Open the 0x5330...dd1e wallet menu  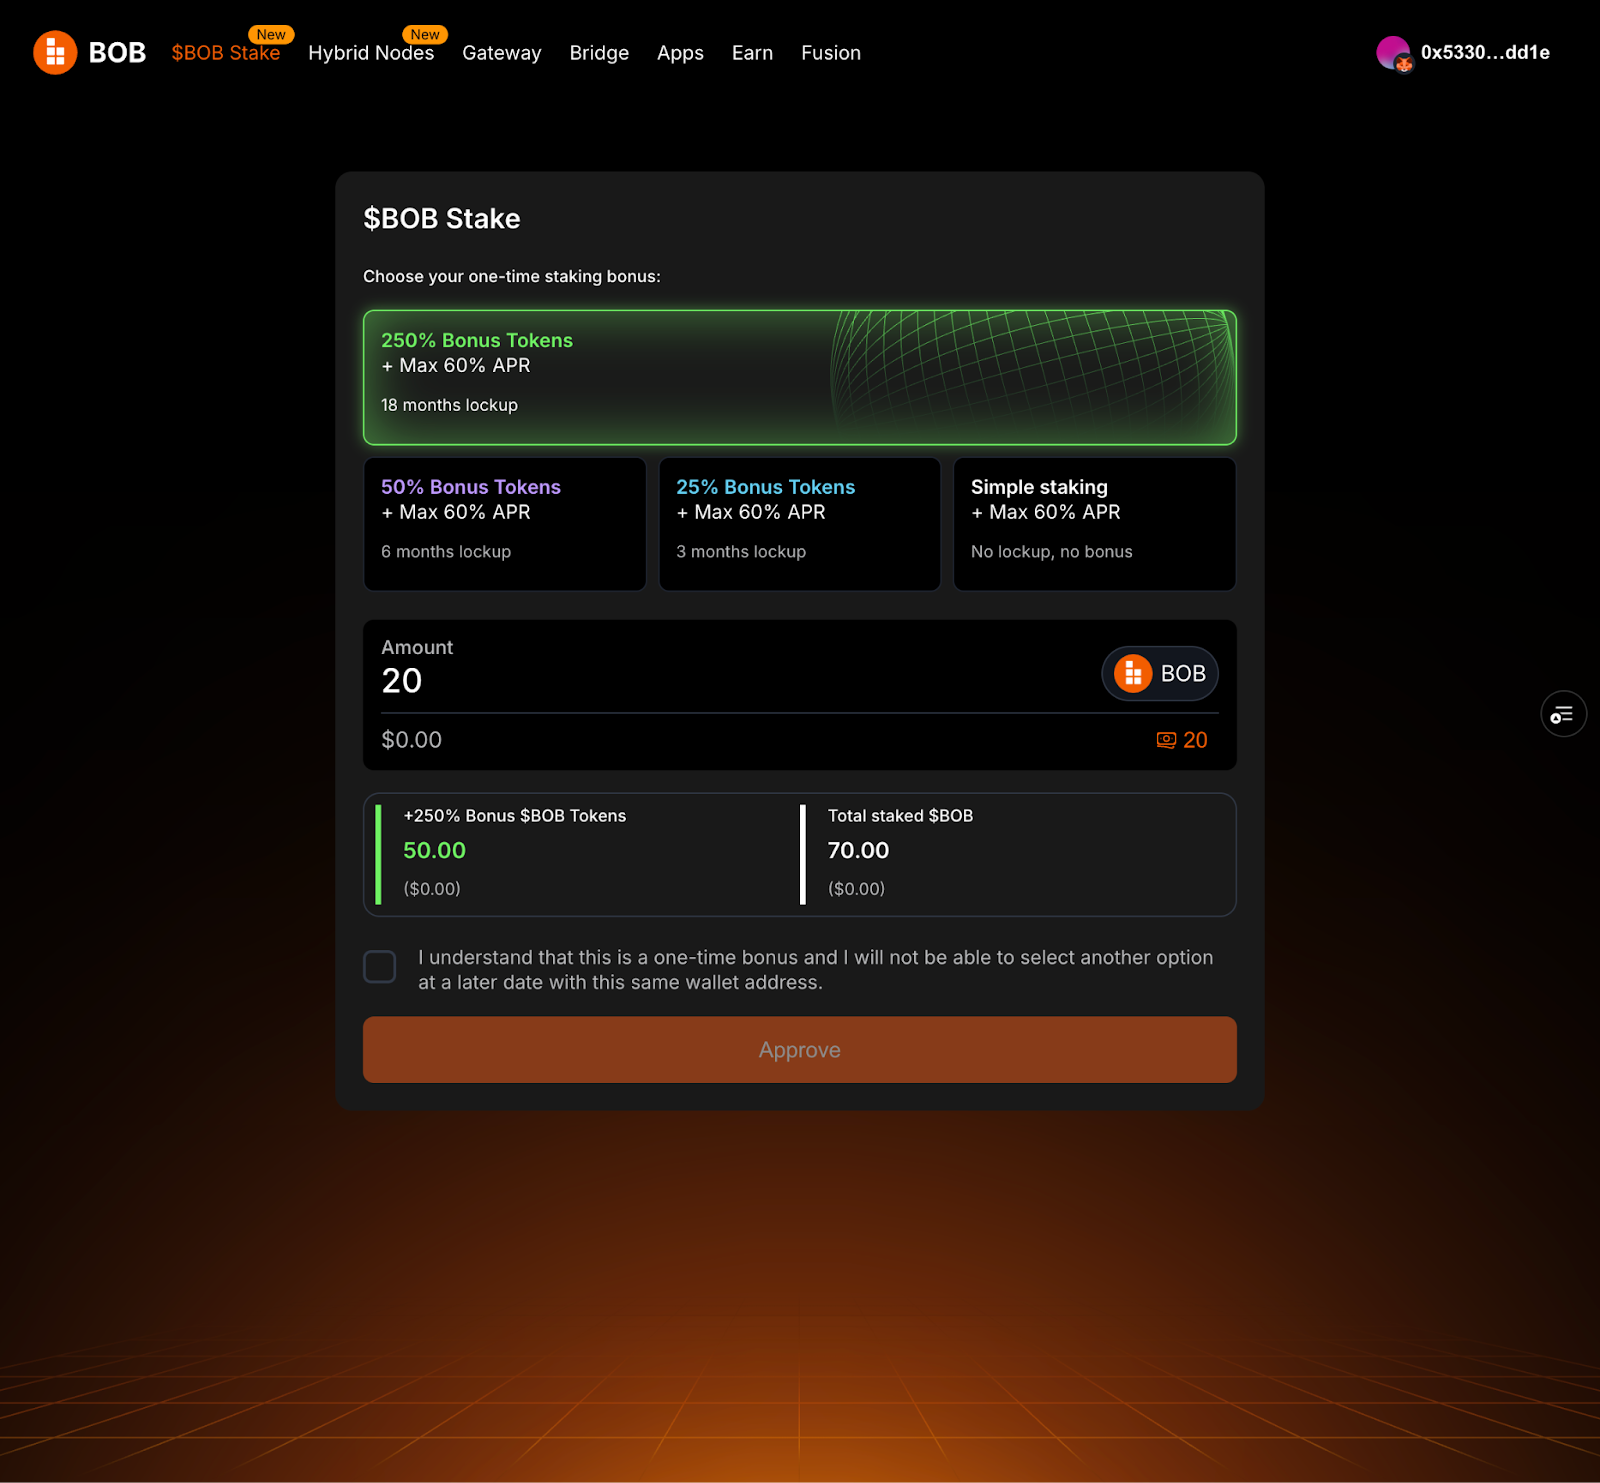pyautogui.click(x=1463, y=53)
